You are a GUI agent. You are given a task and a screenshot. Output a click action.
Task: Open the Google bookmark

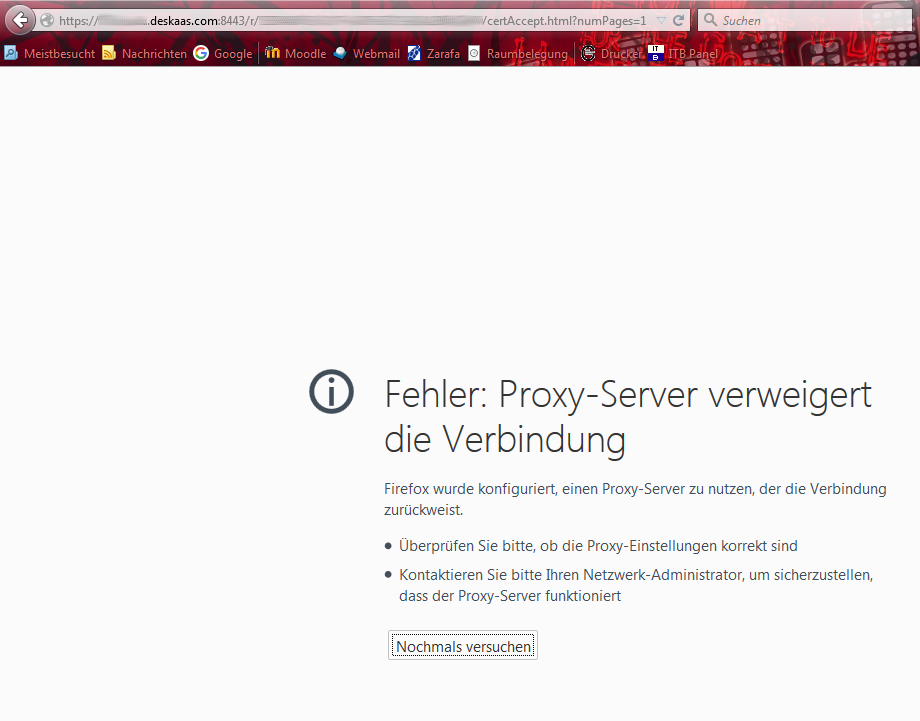(x=223, y=54)
